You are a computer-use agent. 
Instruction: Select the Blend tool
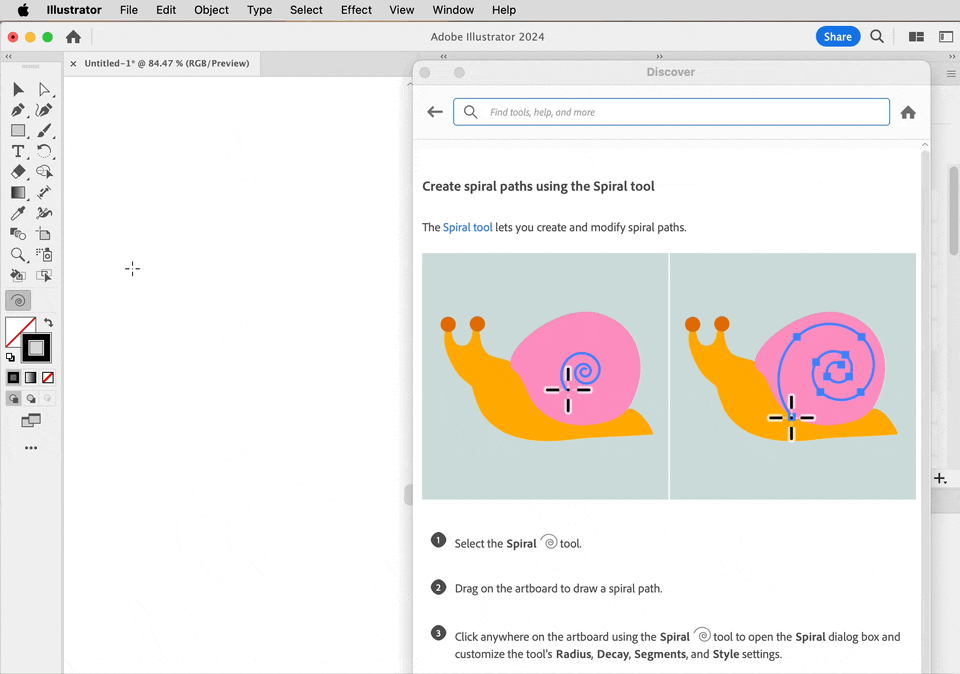click(18, 234)
